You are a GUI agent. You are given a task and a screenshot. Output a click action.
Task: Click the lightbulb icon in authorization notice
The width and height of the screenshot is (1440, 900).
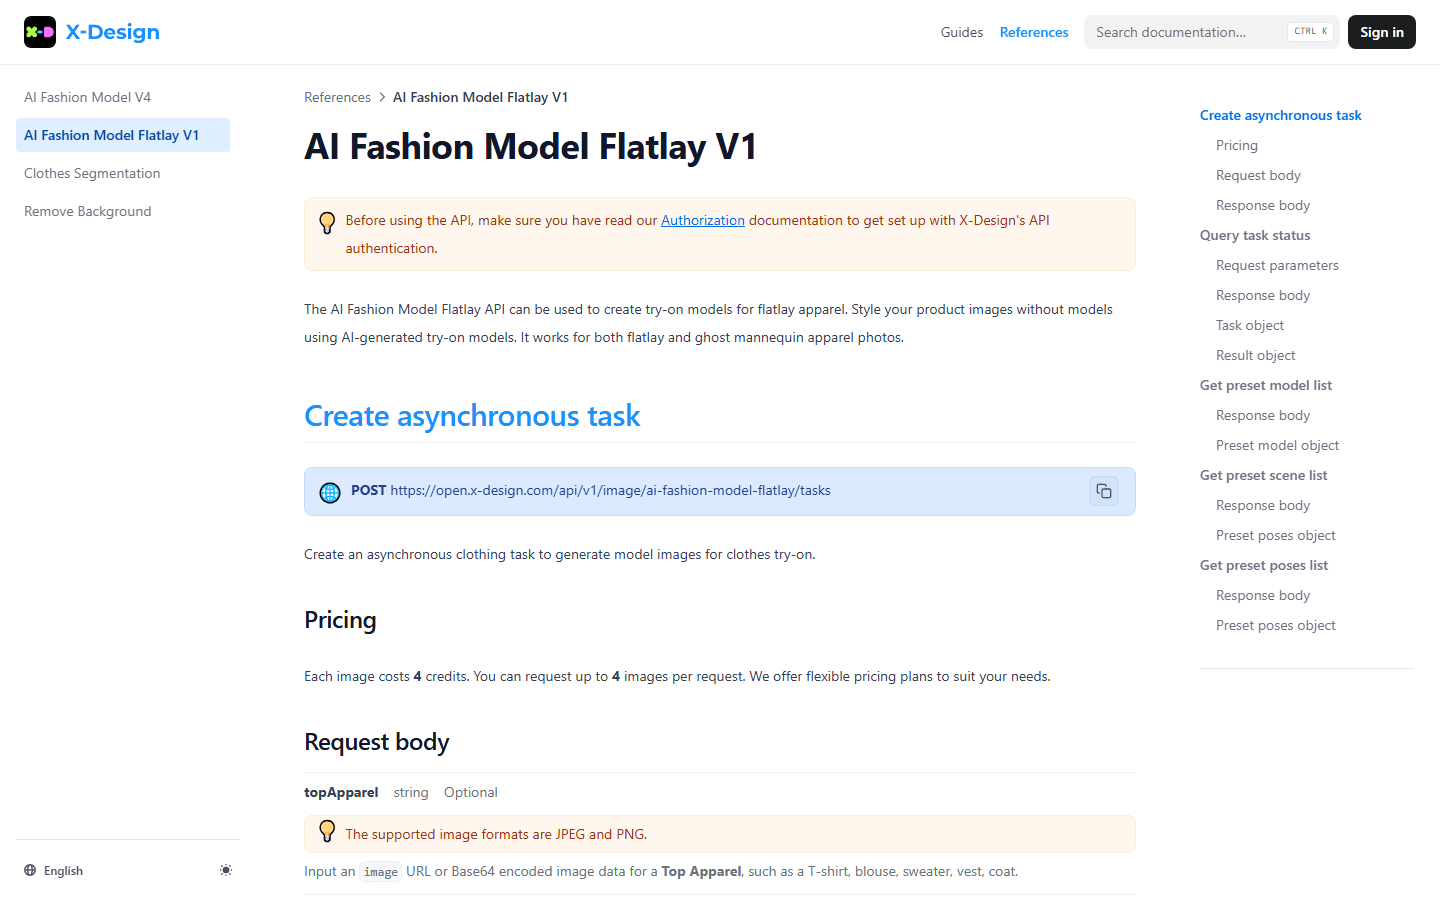[327, 223]
